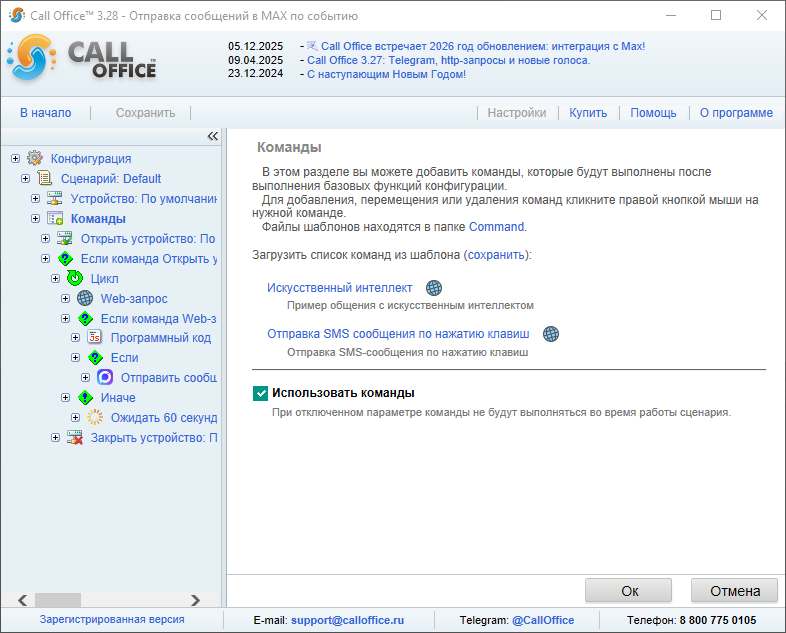The width and height of the screenshot is (786, 633).
Task: Collapse the left tree panel with double chevron
Action: [x=212, y=136]
